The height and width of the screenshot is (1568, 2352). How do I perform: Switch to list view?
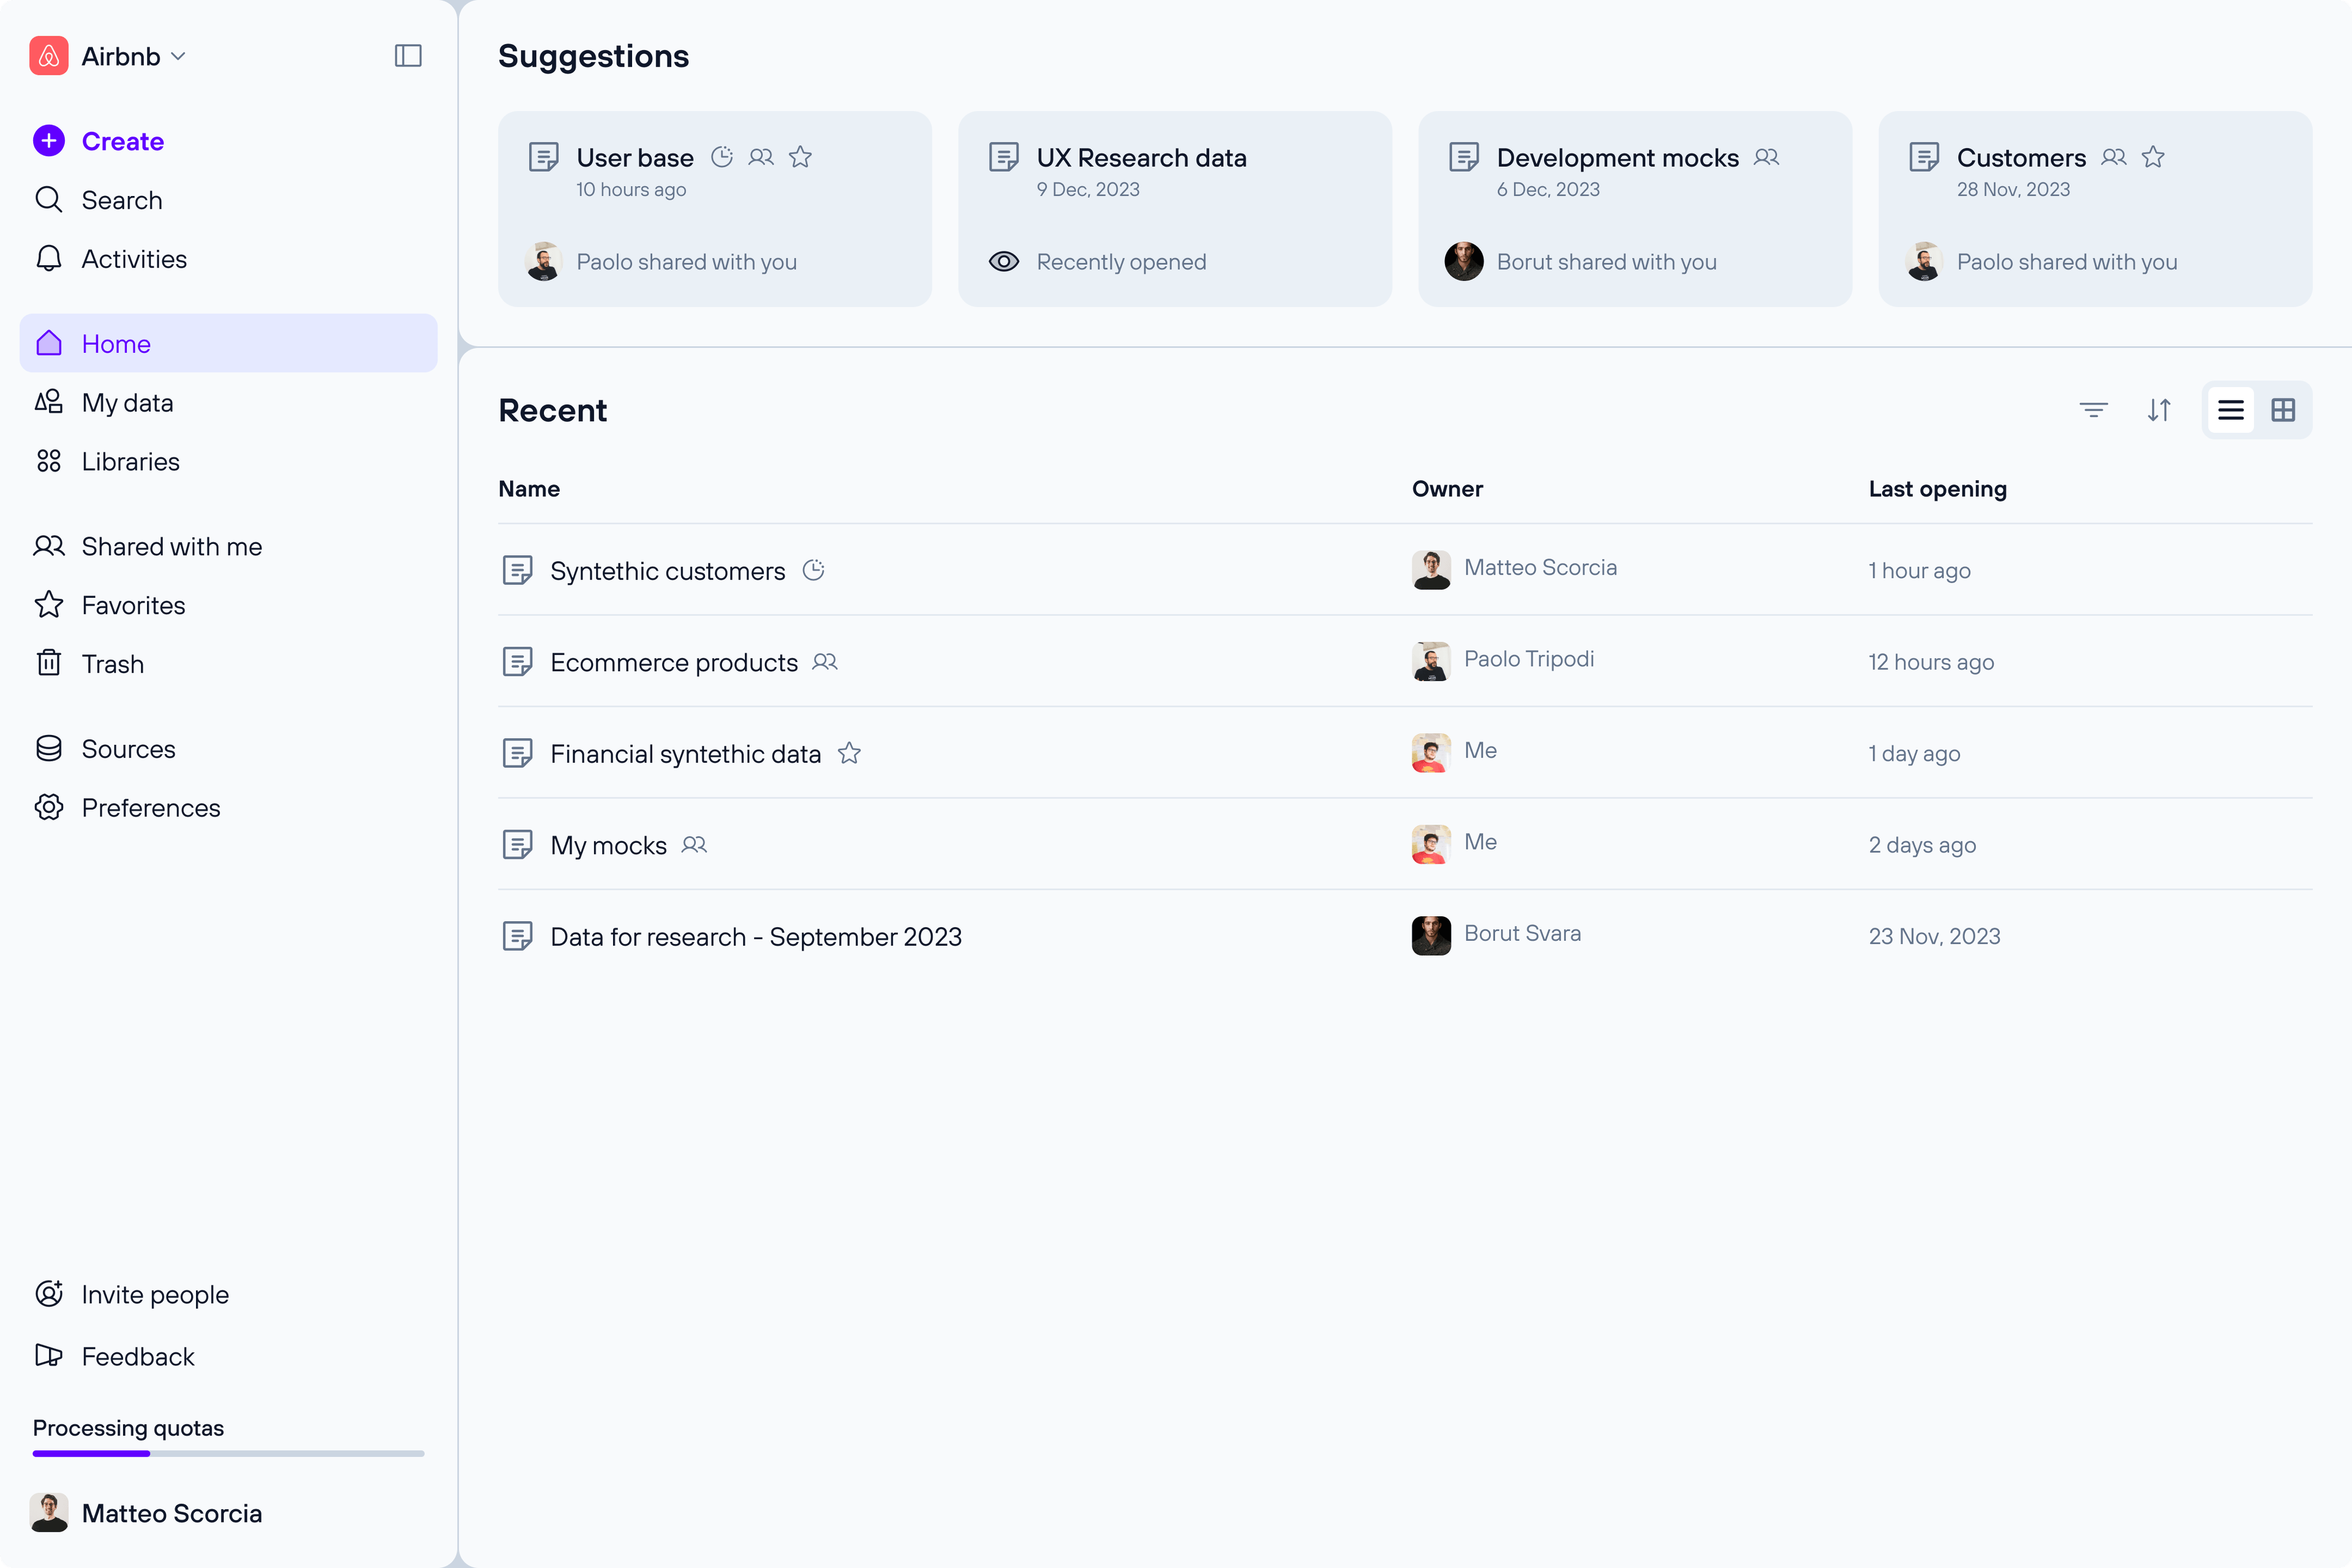coord(2231,410)
